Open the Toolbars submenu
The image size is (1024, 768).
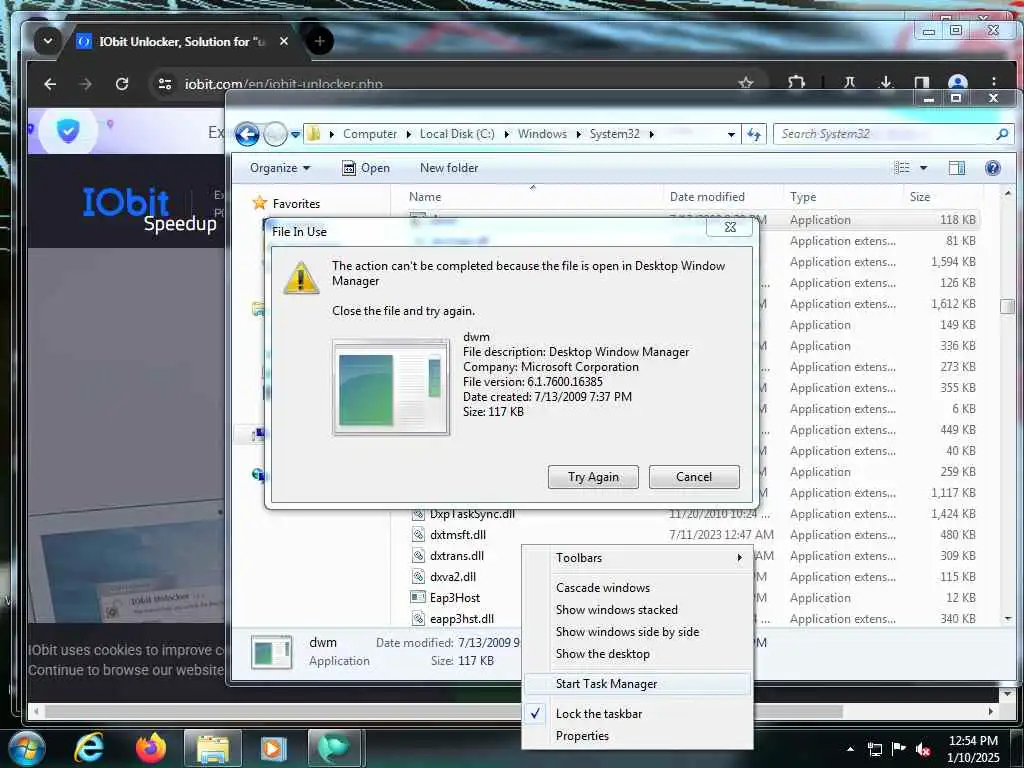pos(637,558)
